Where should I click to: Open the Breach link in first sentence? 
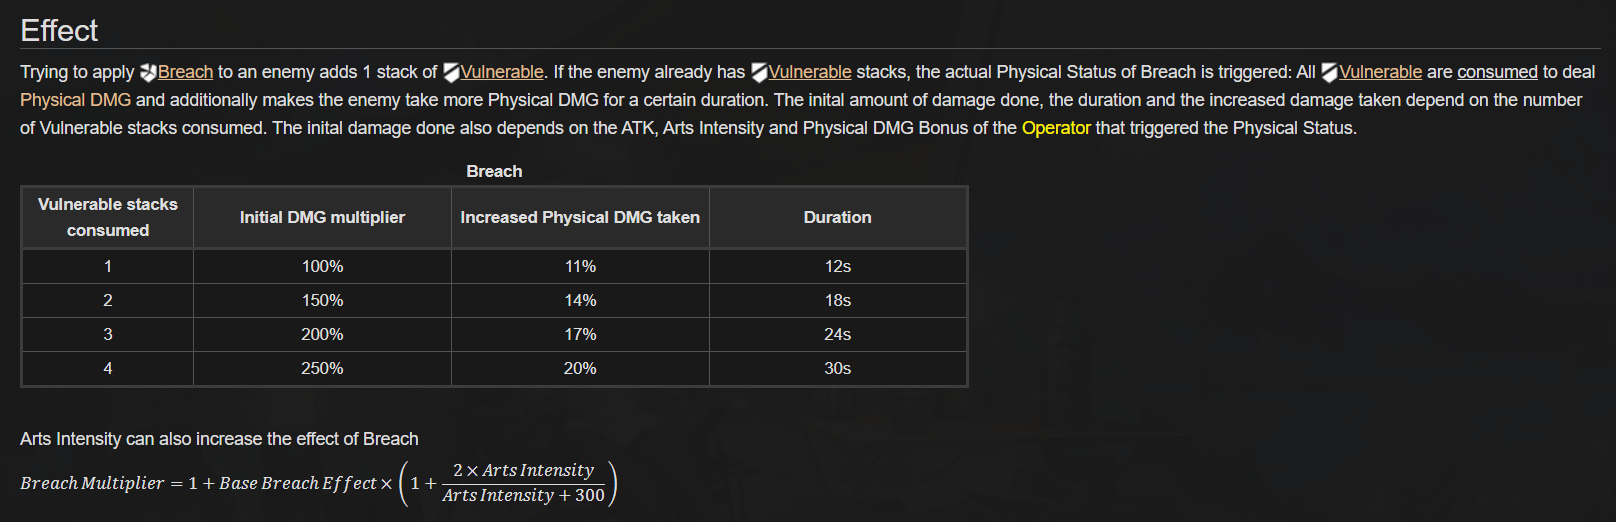click(x=185, y=72)
